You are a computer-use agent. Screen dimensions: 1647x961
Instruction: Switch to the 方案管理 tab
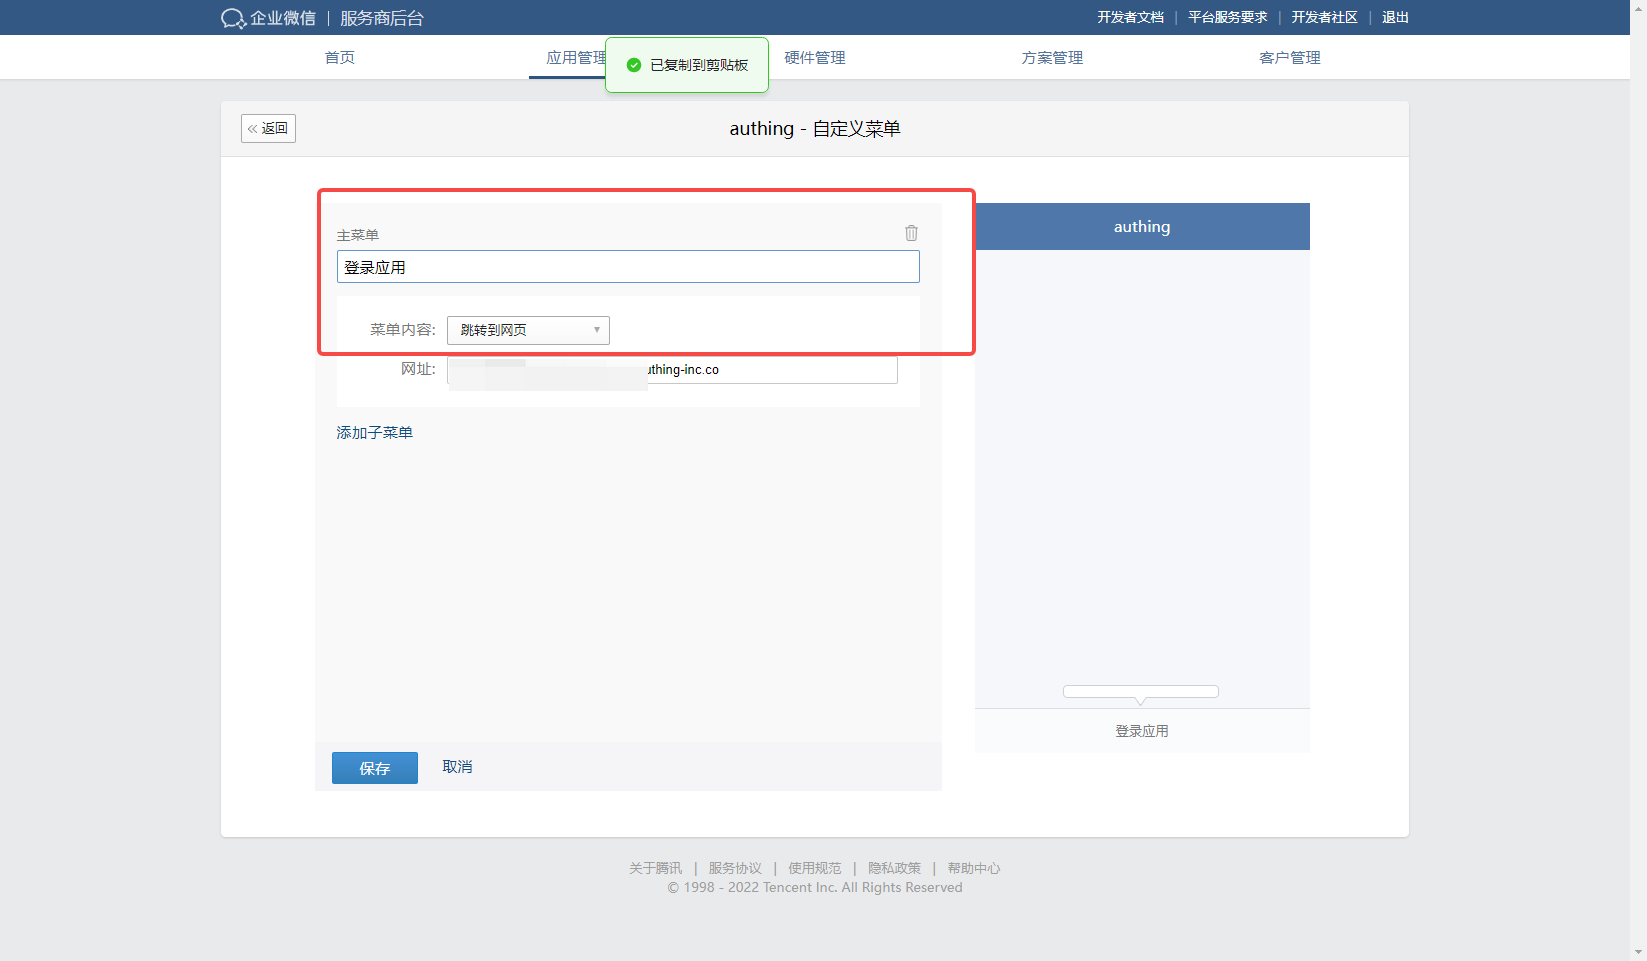tap(1052, 58)
